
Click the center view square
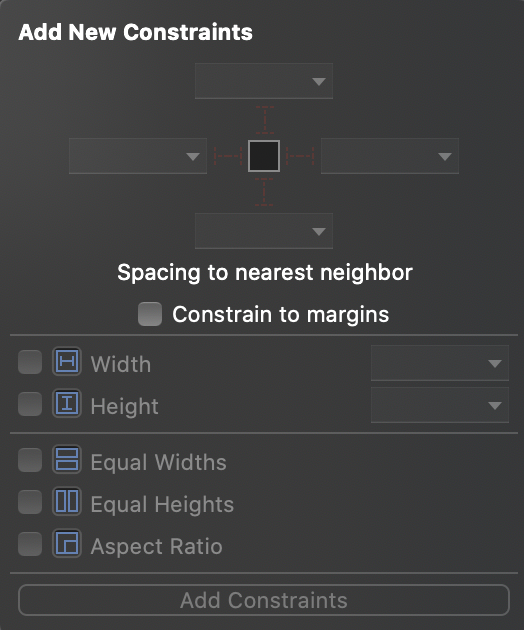pyautogui.click(x=264, y=156)
